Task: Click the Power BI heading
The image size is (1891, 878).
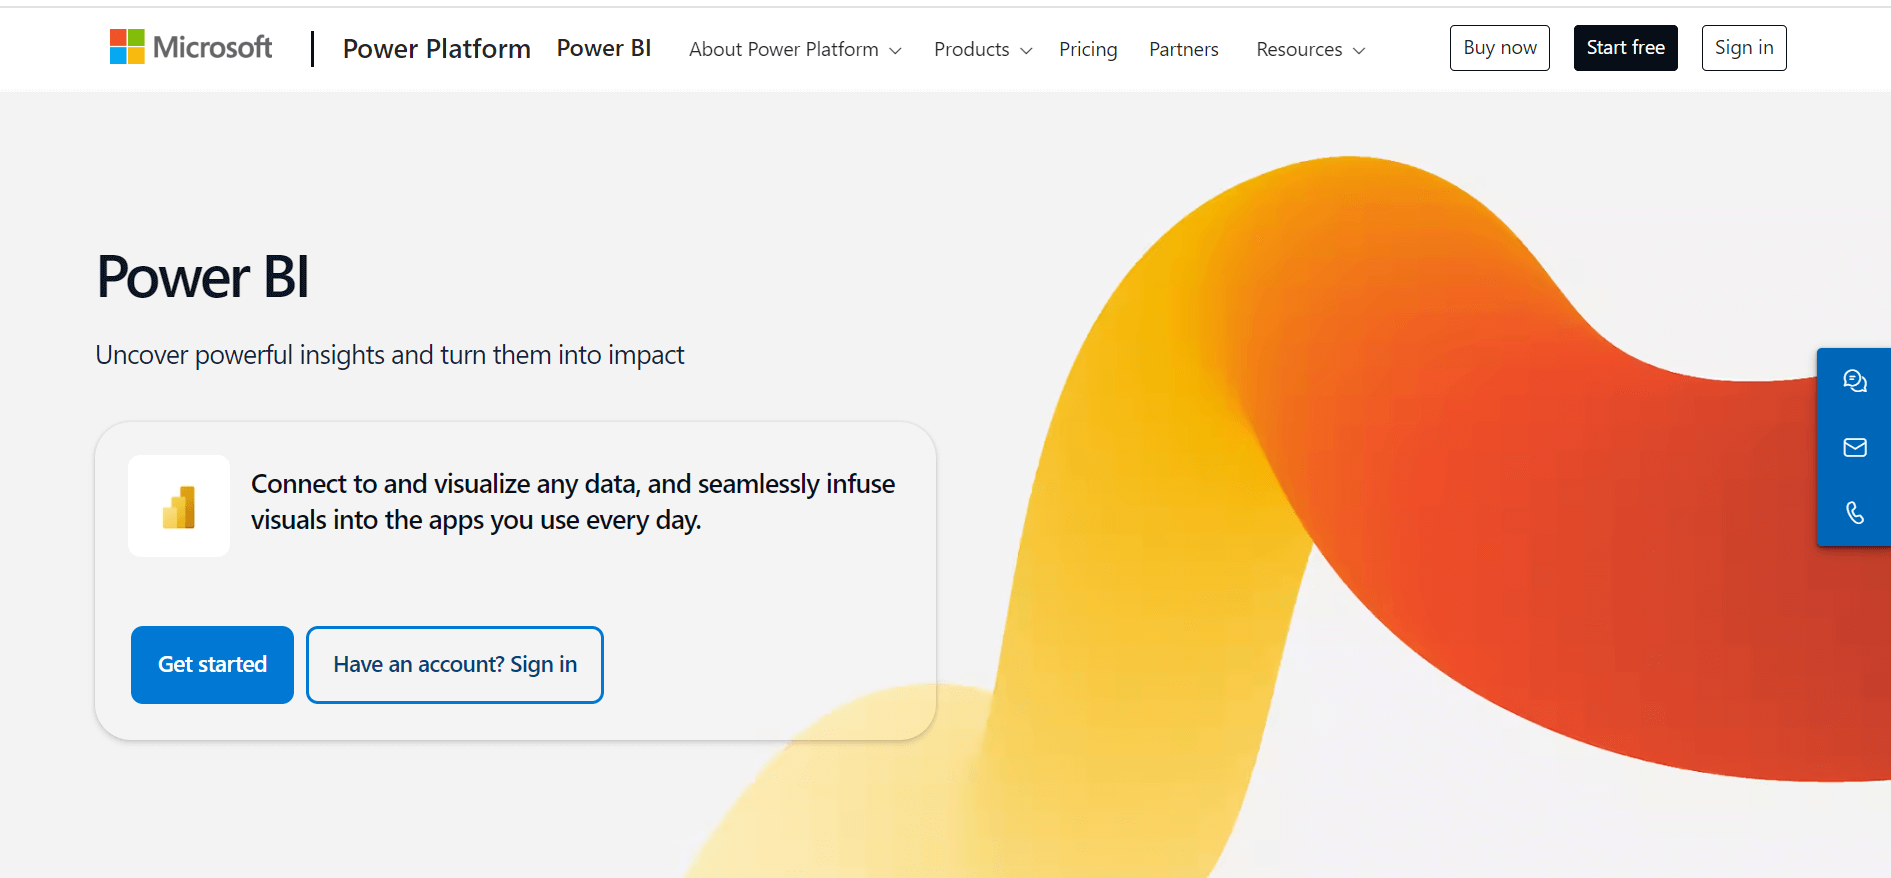Action: 202,278
